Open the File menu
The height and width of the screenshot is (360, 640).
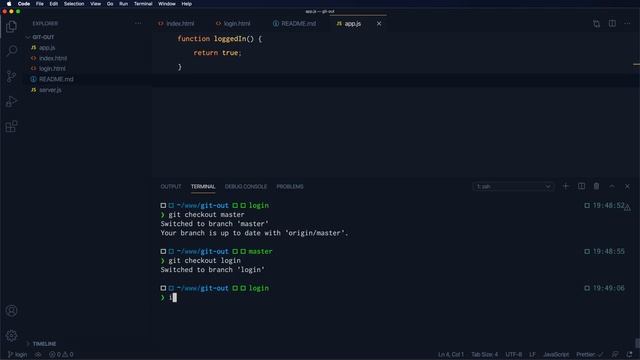click(x=40, y=4)
